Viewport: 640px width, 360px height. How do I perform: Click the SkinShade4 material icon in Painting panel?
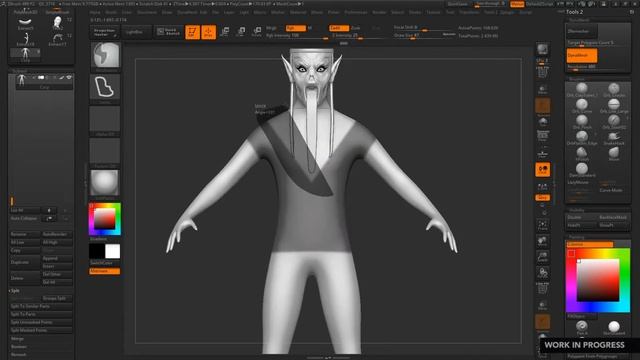coord(613,327)
